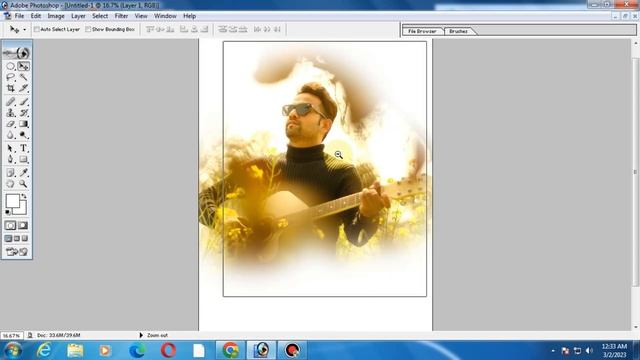Open the Brushes palette tab
The image size is (640, 360).
tap(458, 31)
